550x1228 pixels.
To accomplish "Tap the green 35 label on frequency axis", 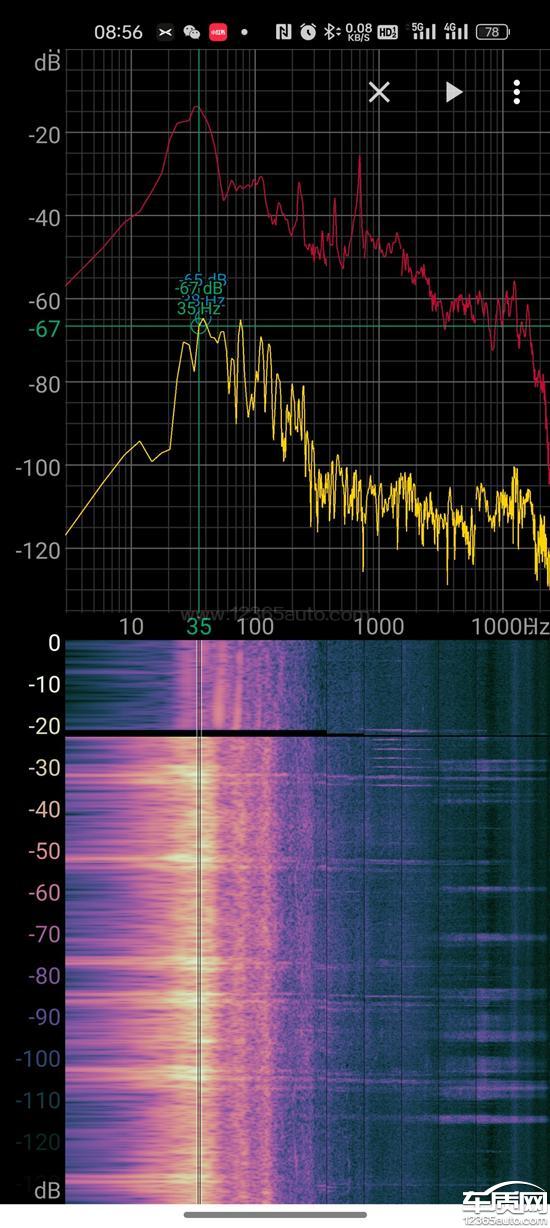I will coord(199,627).
